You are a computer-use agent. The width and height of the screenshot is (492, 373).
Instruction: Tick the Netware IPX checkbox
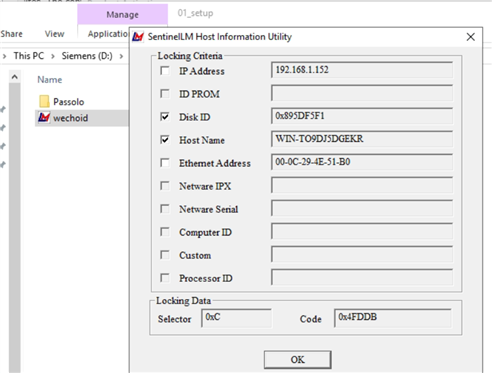coord(165,186)
